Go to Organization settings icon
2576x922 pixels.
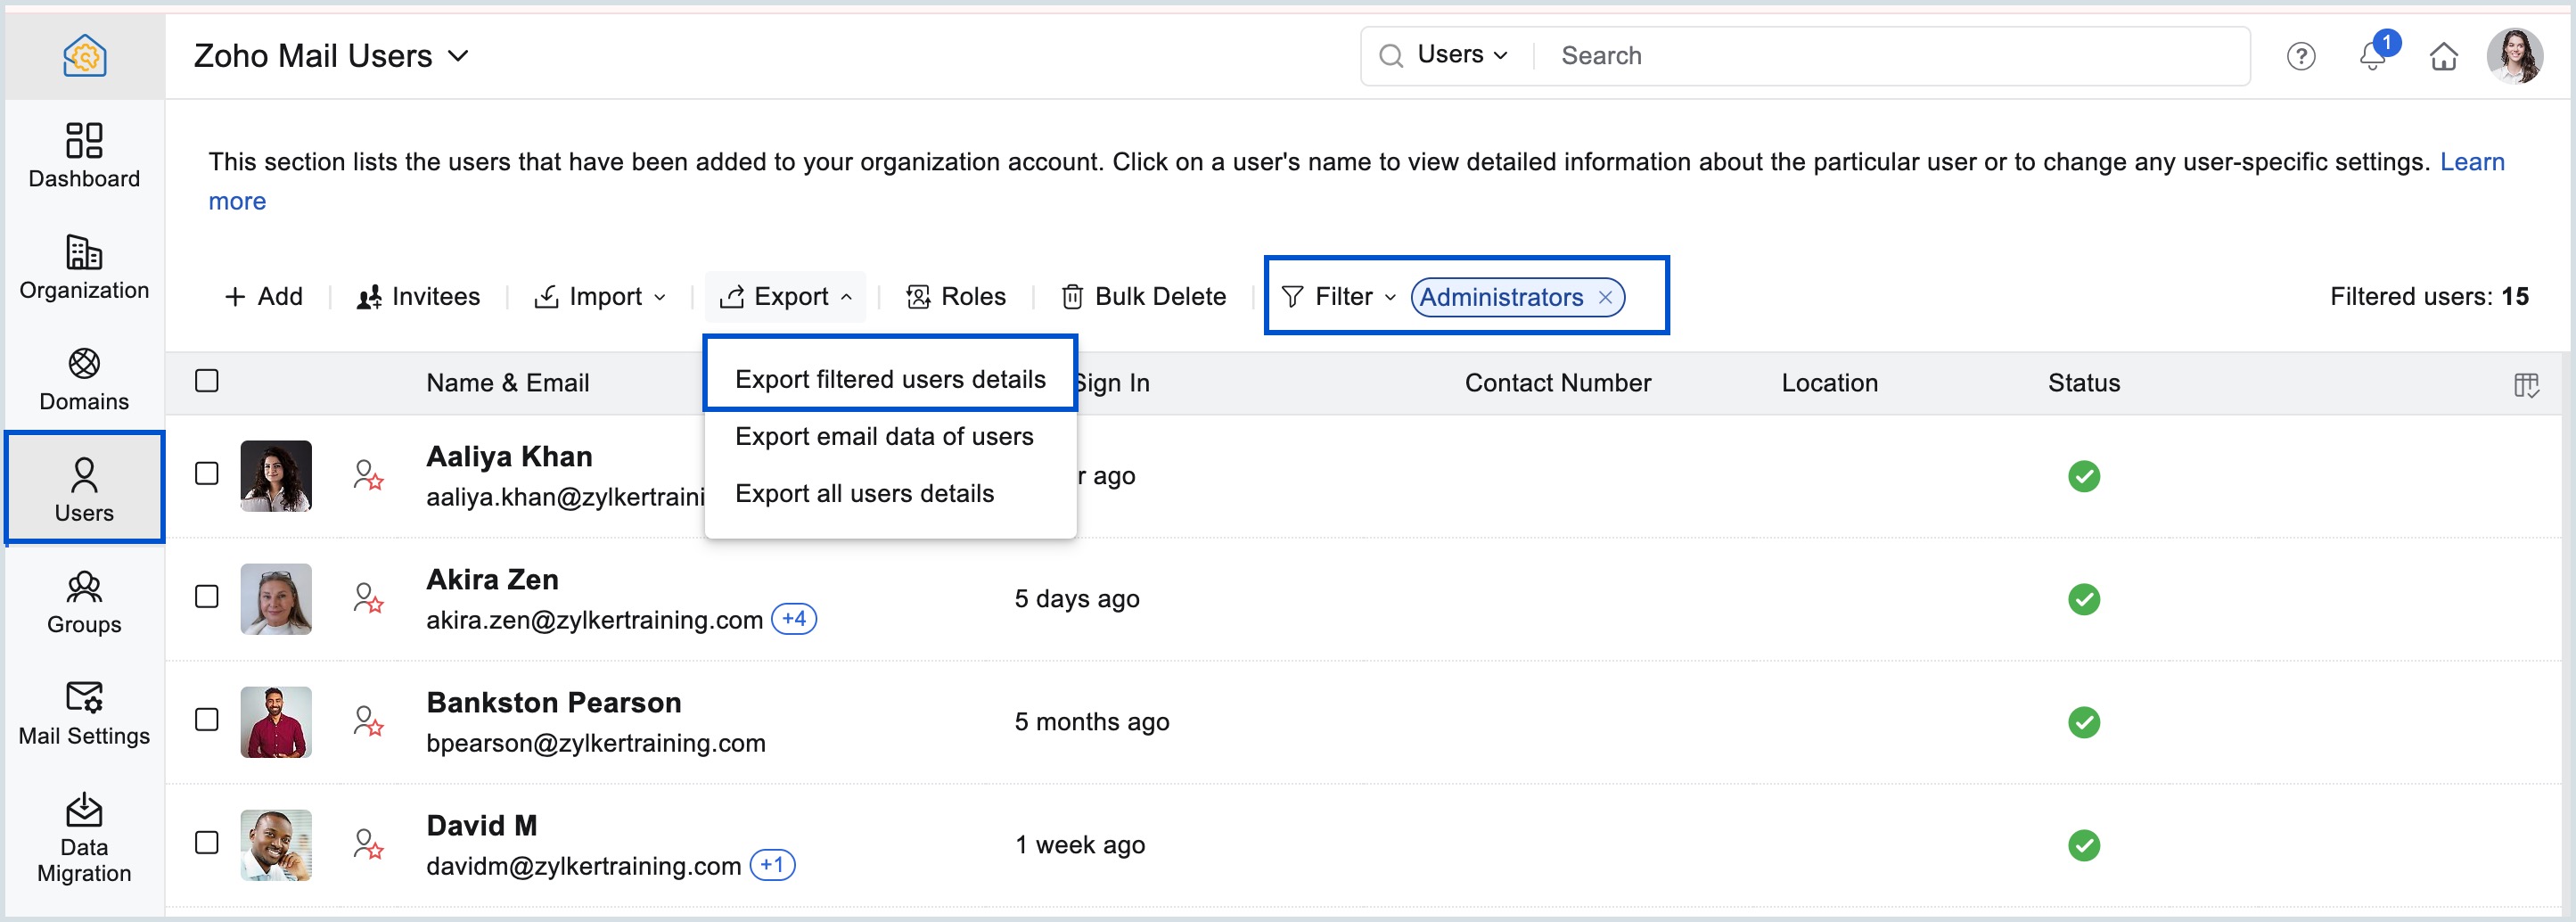tap(84, 253)
